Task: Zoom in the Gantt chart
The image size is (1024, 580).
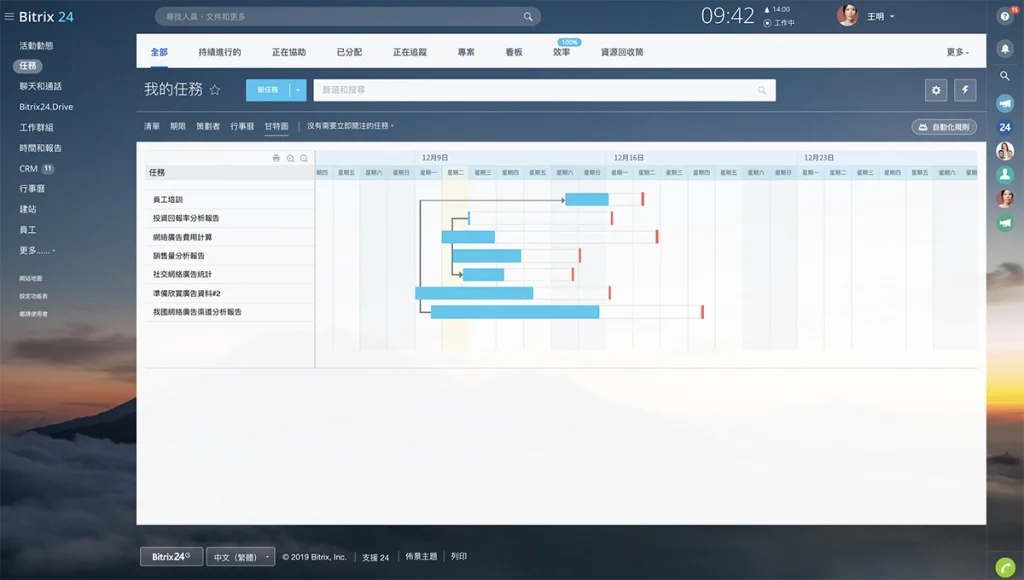Action: click(x=290, y=158)
